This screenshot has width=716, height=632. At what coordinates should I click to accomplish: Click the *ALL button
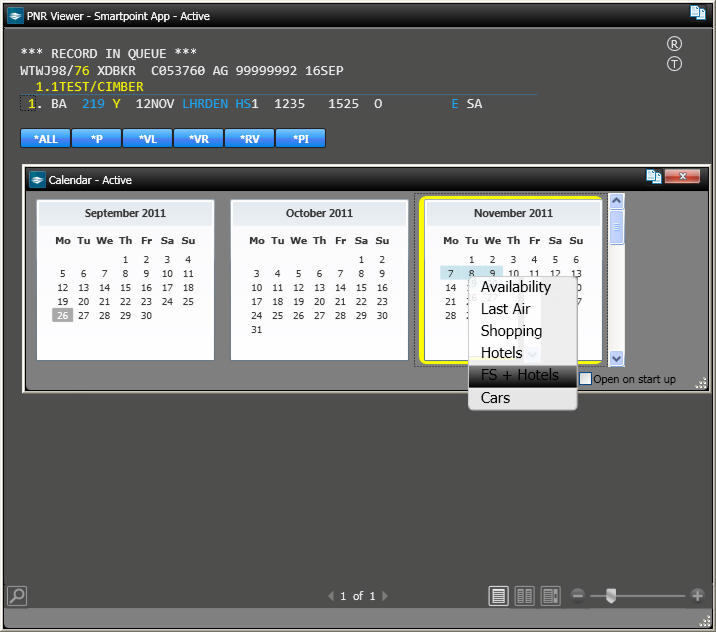[x=45, y=138]
